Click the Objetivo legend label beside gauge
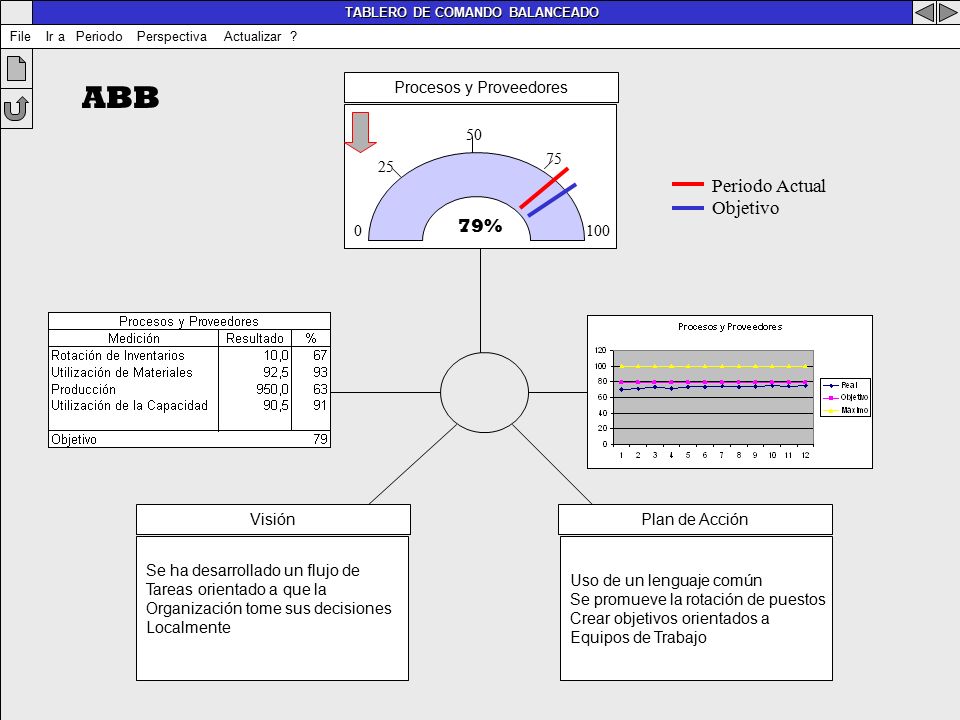This screenshot has width=960, height=720. tap(745, 208)
